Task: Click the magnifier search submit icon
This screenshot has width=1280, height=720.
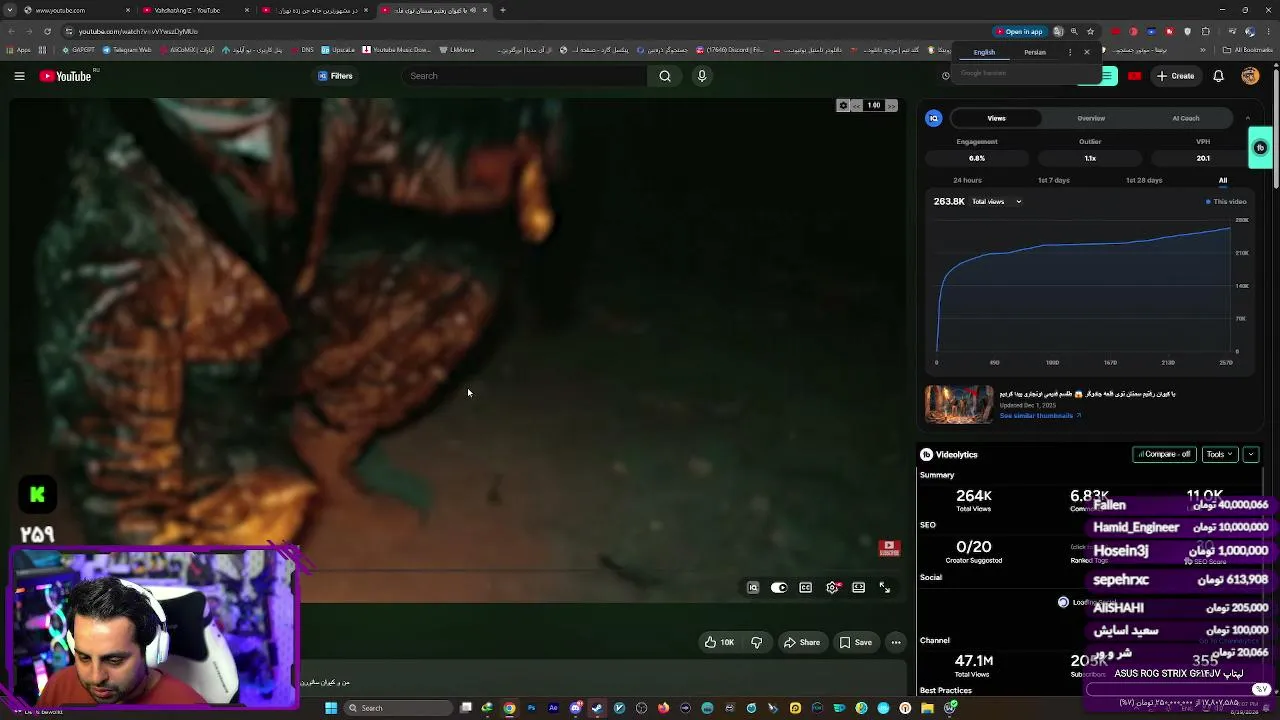Action: pos(665,76)
